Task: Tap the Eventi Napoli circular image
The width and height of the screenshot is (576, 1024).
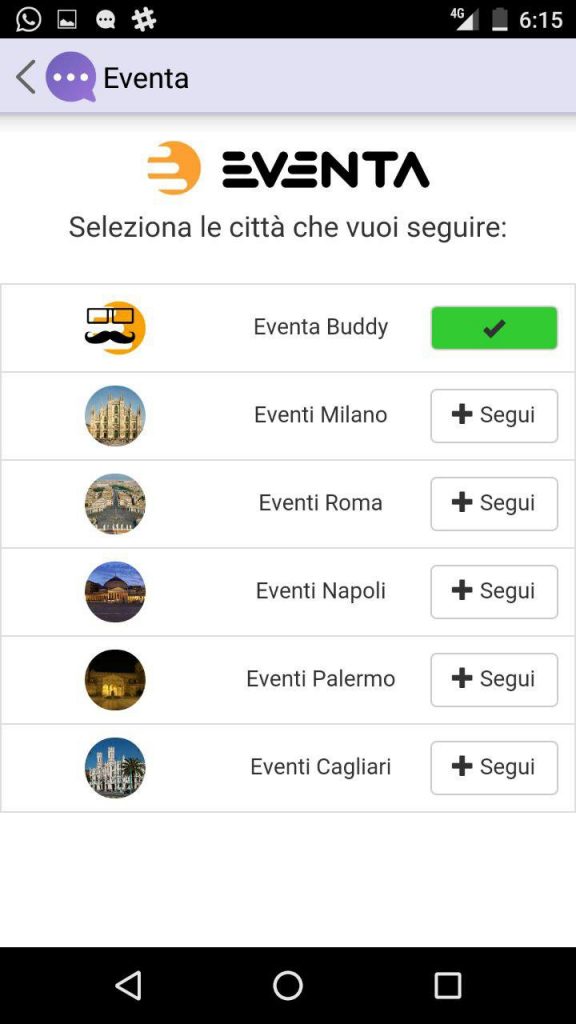Action: click(x=114, y=591)
